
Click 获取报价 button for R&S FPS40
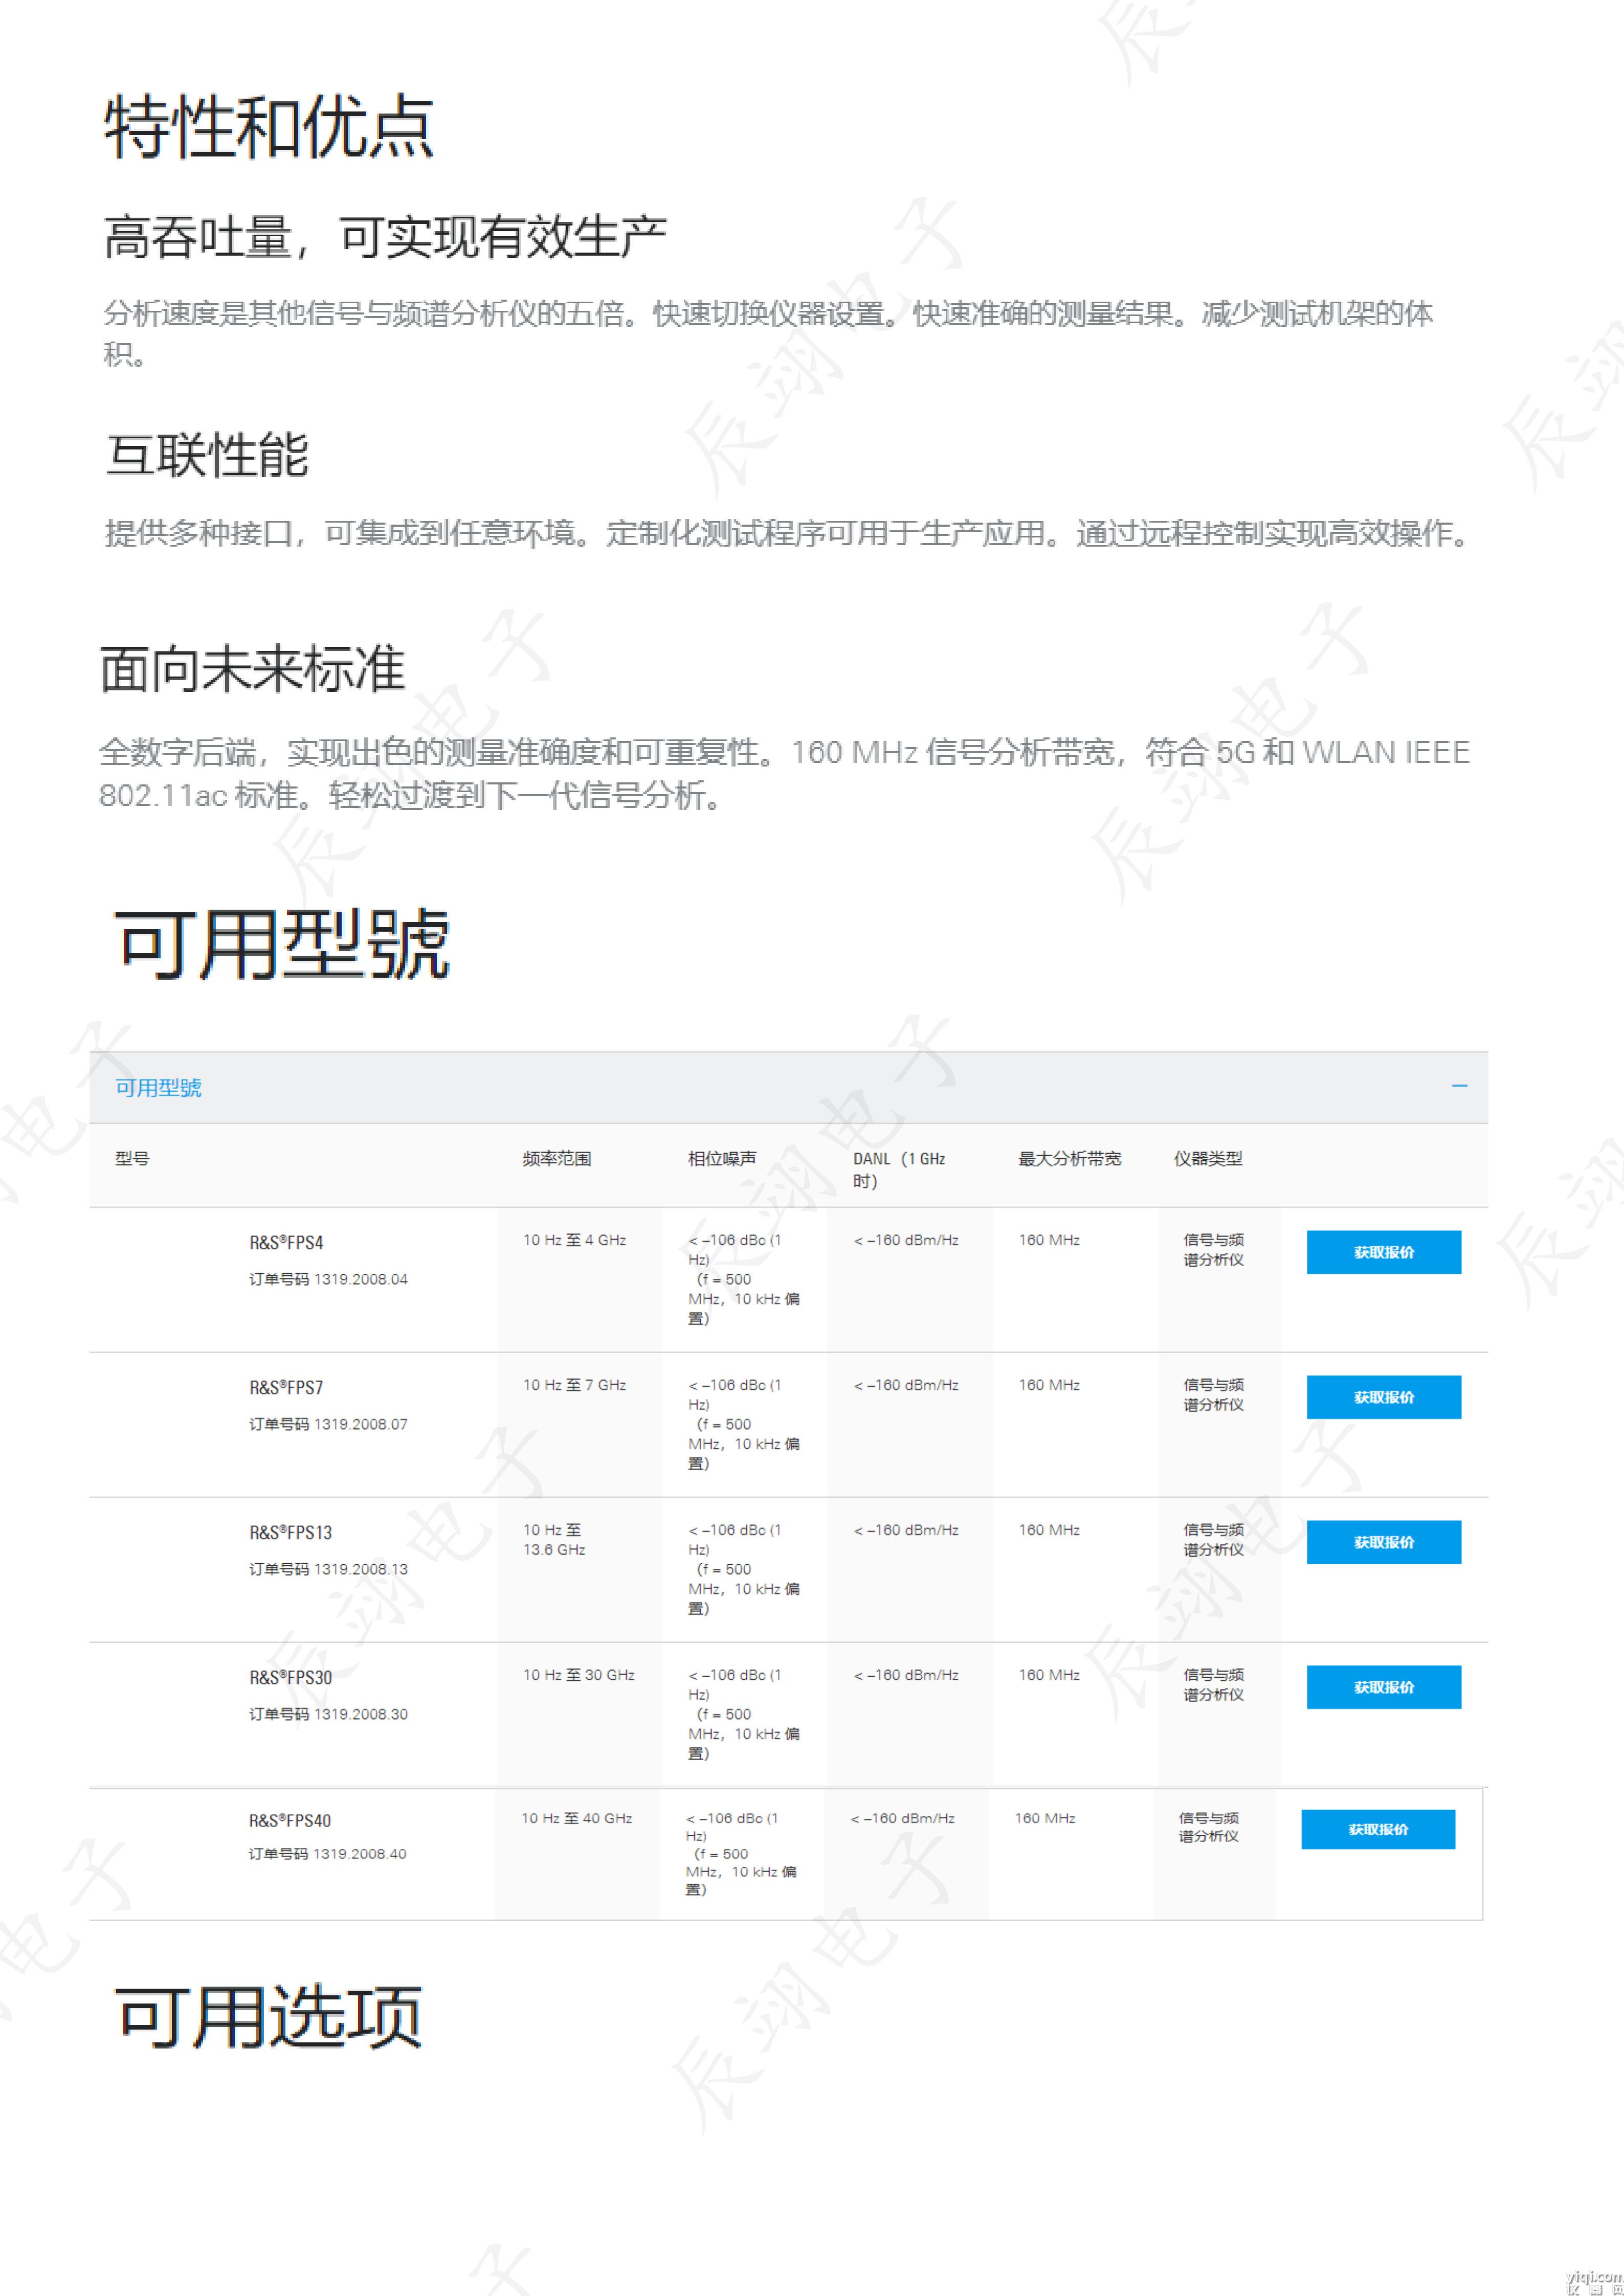(x=1377, y=1829)
